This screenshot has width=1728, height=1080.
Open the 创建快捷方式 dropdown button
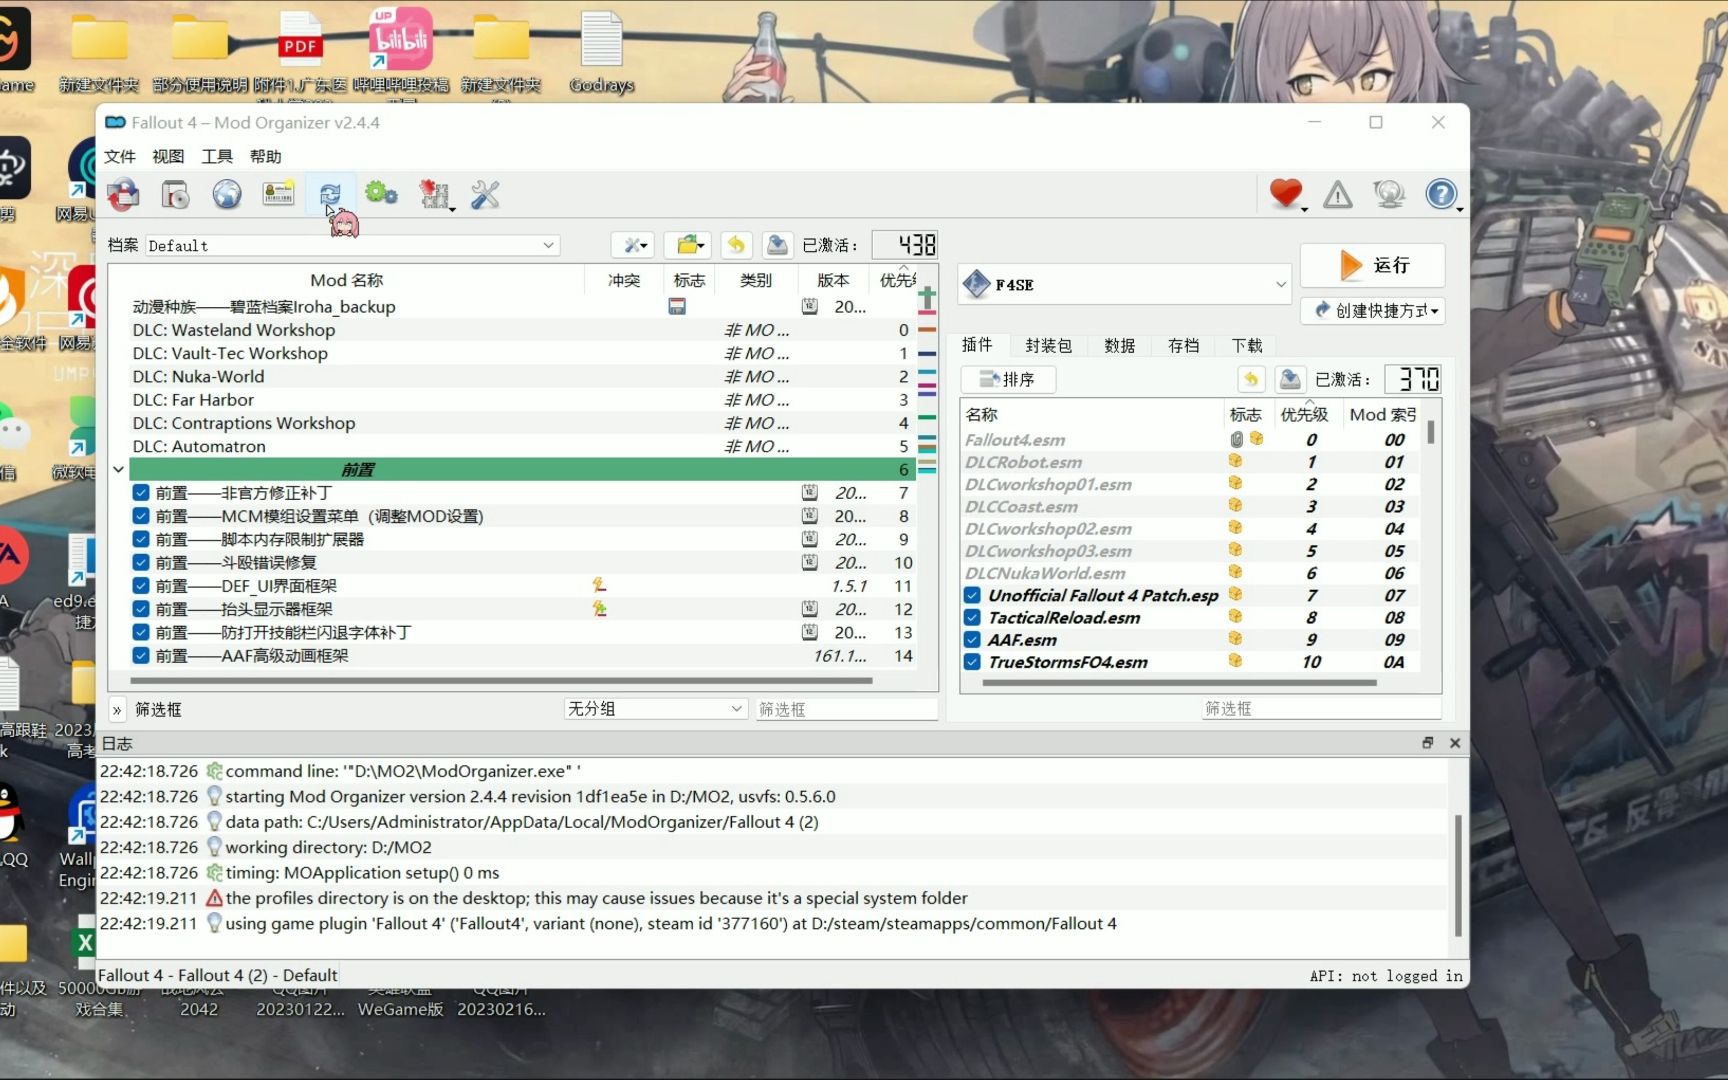(1373, 311)
